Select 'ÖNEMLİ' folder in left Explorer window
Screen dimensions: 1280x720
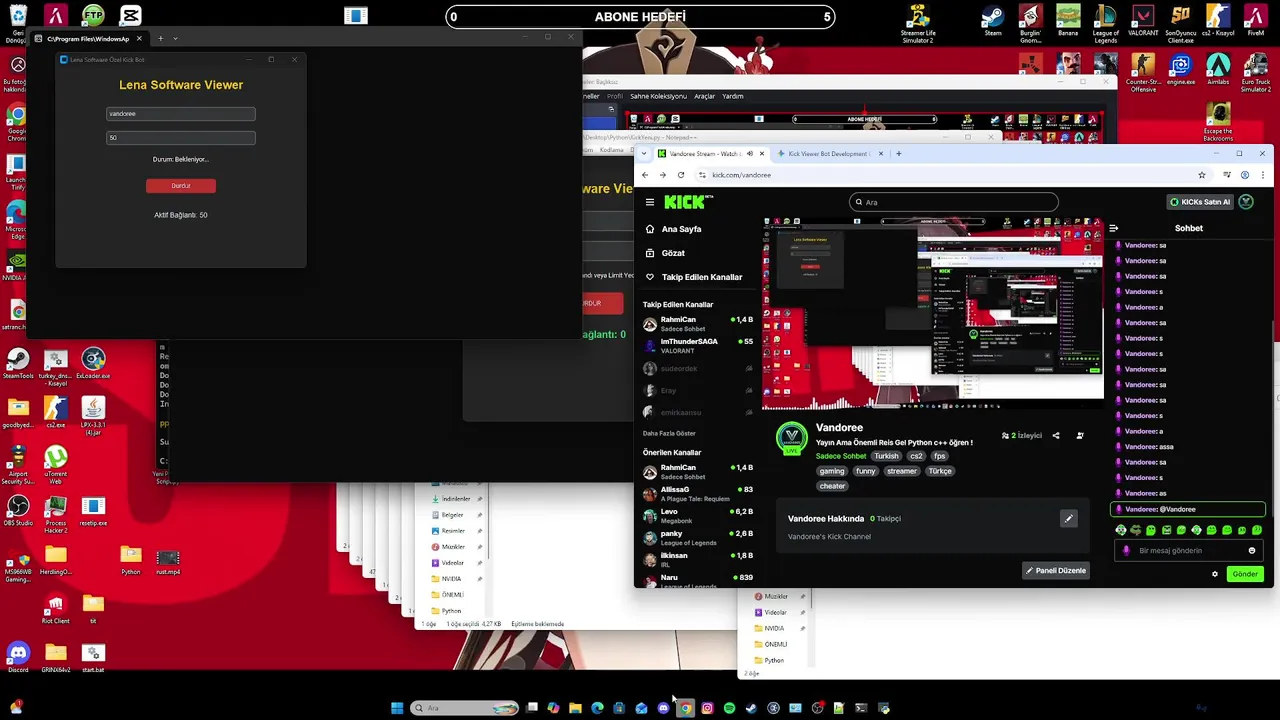[452, 595]
